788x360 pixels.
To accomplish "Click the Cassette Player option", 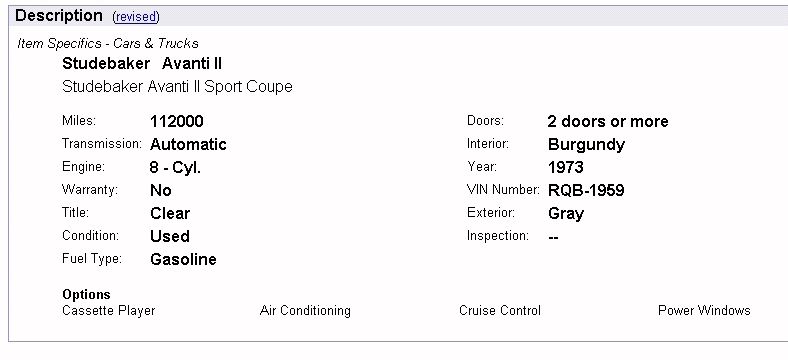I will 109,311.
